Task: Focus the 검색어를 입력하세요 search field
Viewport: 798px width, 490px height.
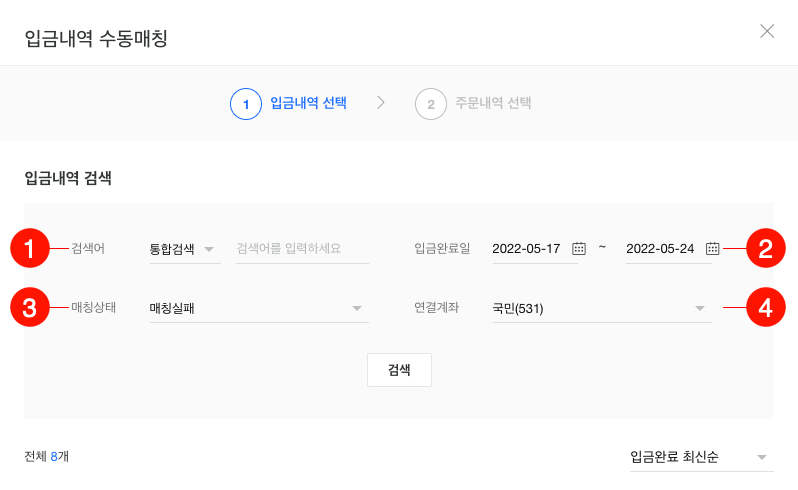Action: [302, 249]
